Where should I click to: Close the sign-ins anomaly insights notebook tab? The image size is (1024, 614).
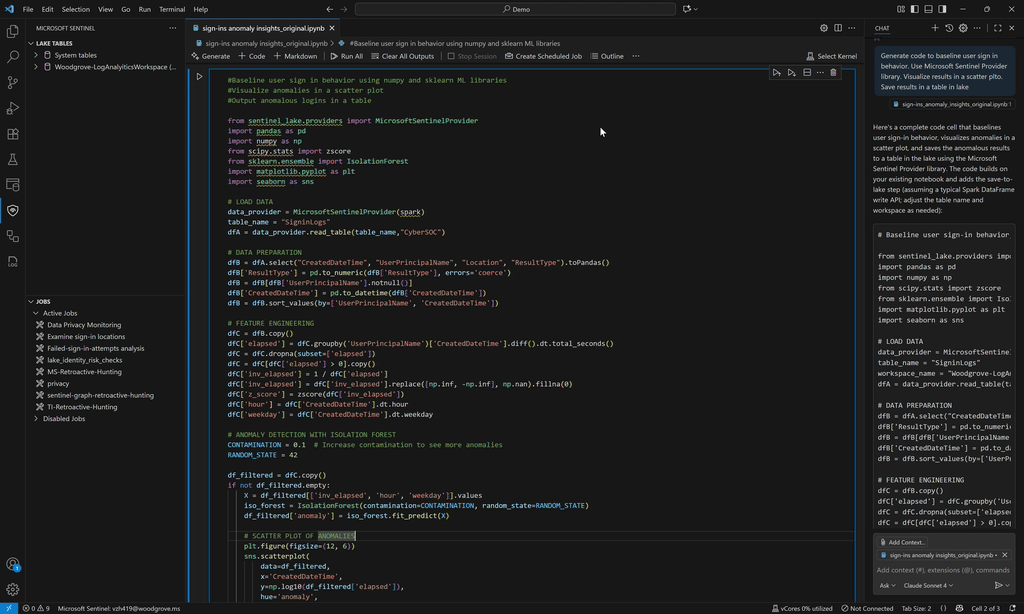tap(333, 29)
